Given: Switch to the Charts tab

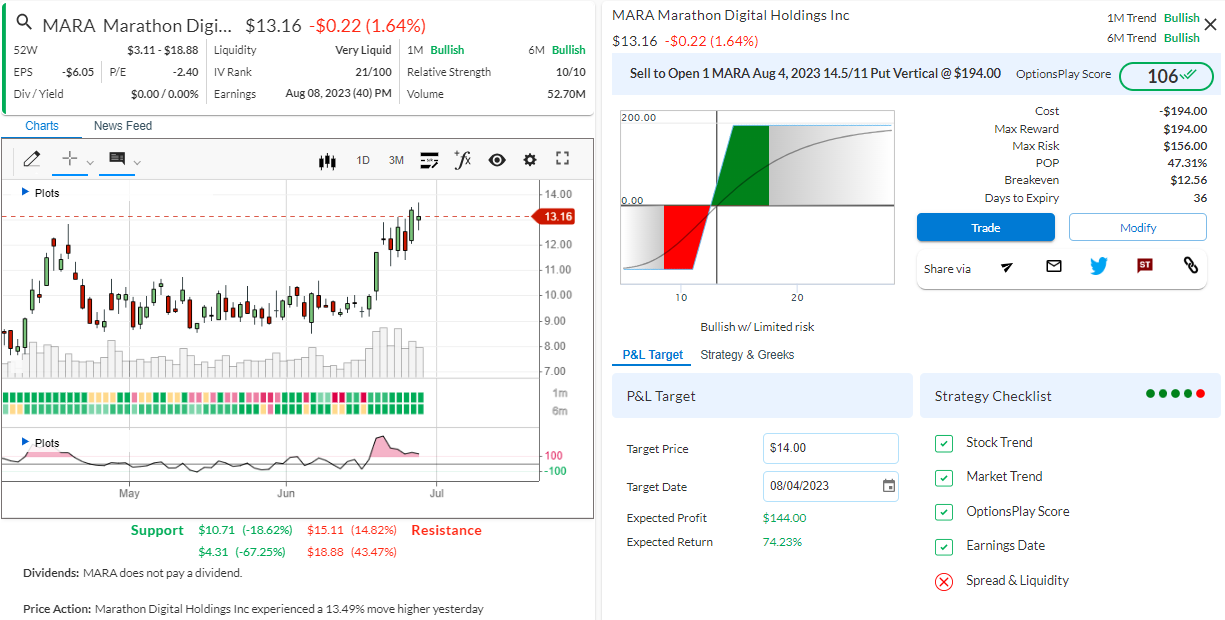Looking at the screenshot, I should pos(42,126).
